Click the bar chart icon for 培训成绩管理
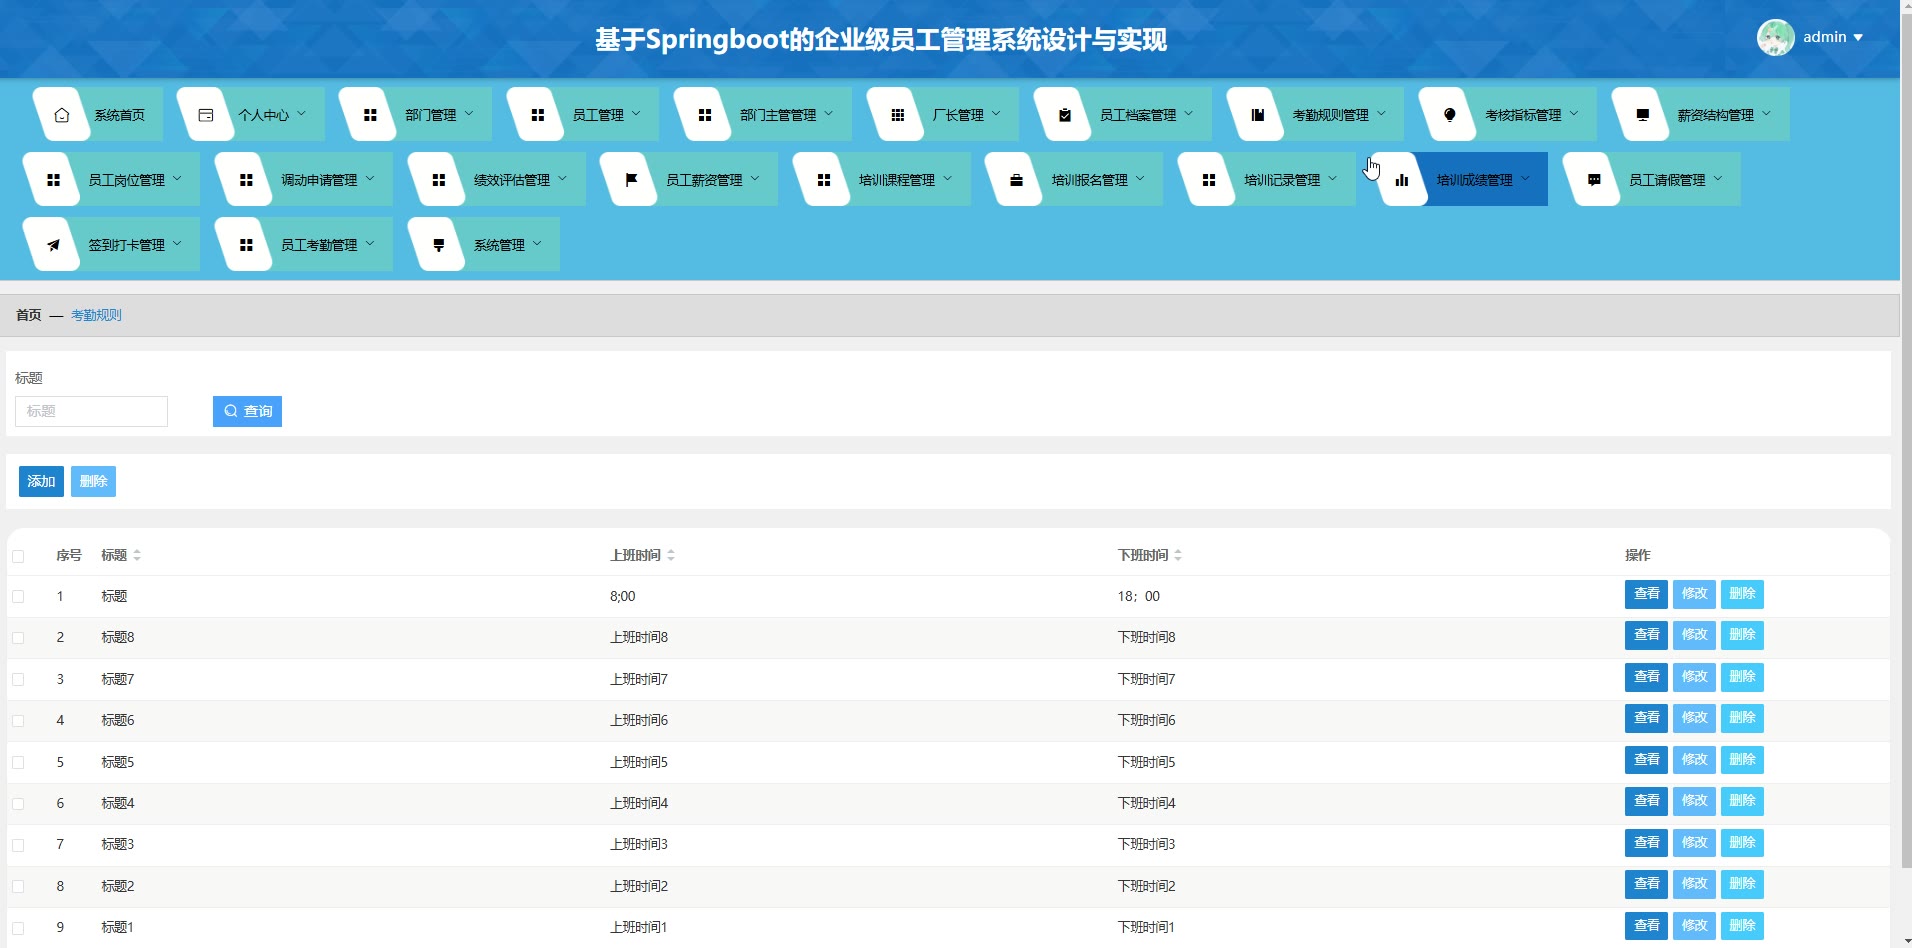Image resolution: width=1912 pixels, height=948 pixels. click(x=1402, y=180)
